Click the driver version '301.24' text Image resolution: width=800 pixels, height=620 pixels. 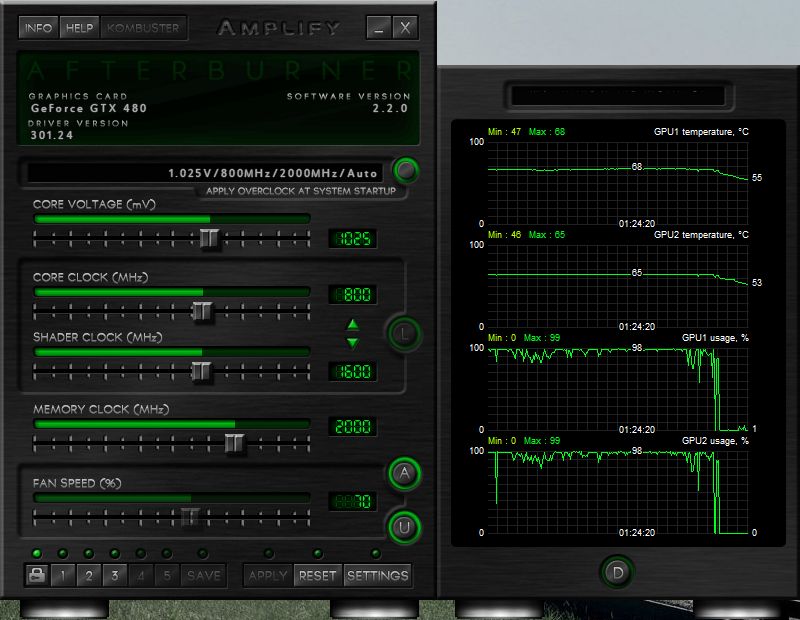click(52, 135)
